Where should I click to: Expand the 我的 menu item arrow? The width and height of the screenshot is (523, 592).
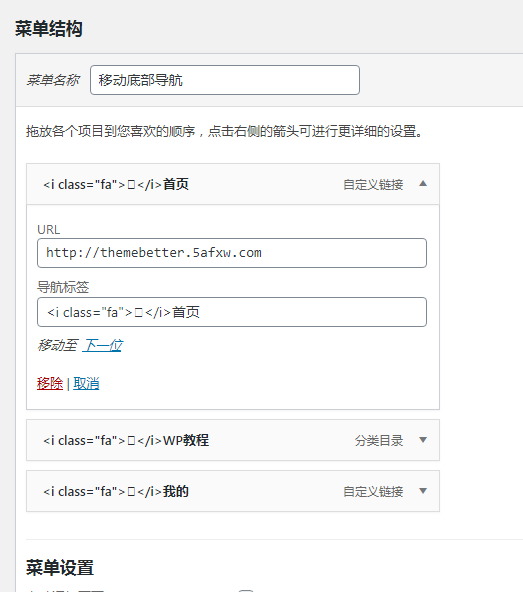pyautogui.click(x=423, y=491)
